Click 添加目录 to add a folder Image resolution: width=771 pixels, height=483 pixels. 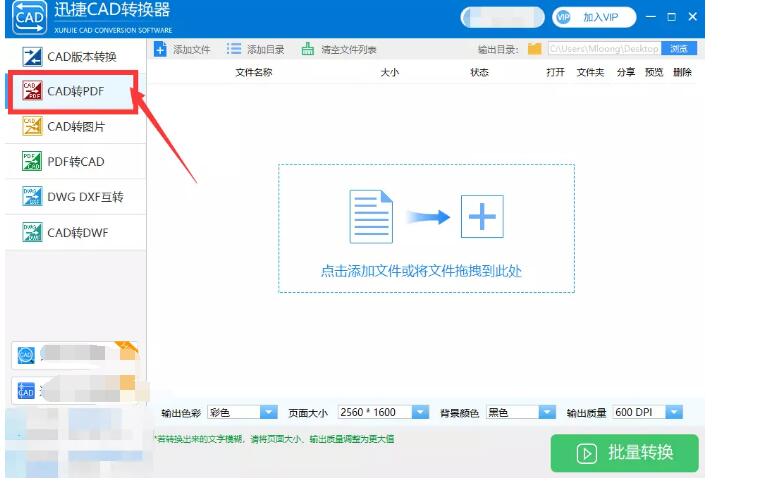(256, 49)
